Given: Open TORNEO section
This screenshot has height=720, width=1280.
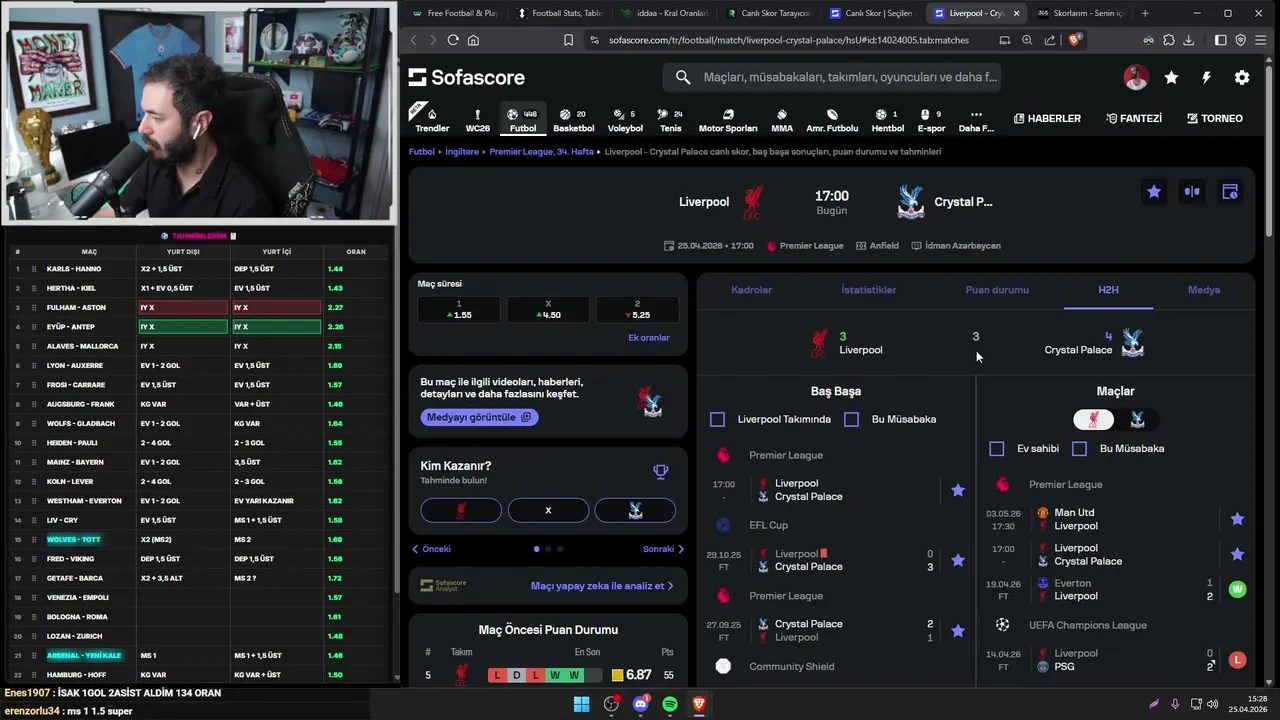Looking at the screenshot, I should (x=1215, y=118).
